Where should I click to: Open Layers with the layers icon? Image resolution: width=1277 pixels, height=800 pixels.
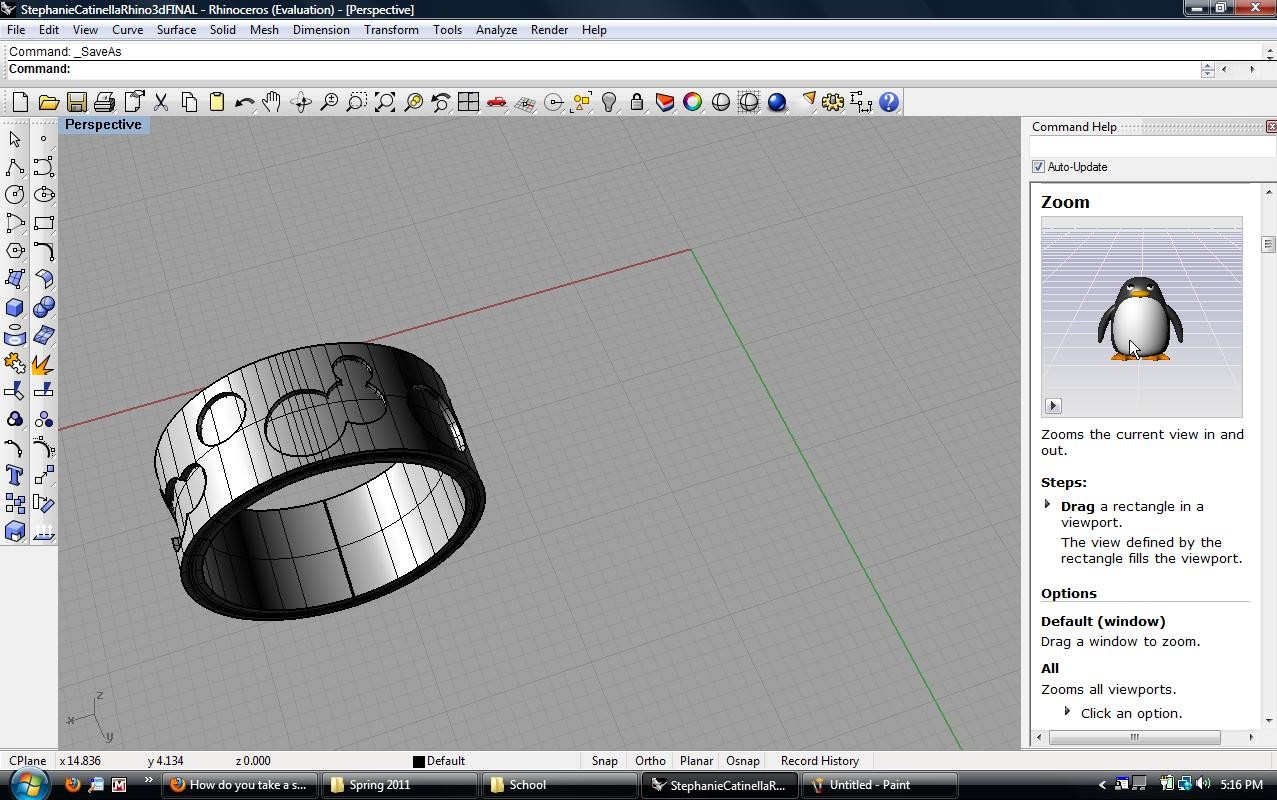[x=664, y=102]
